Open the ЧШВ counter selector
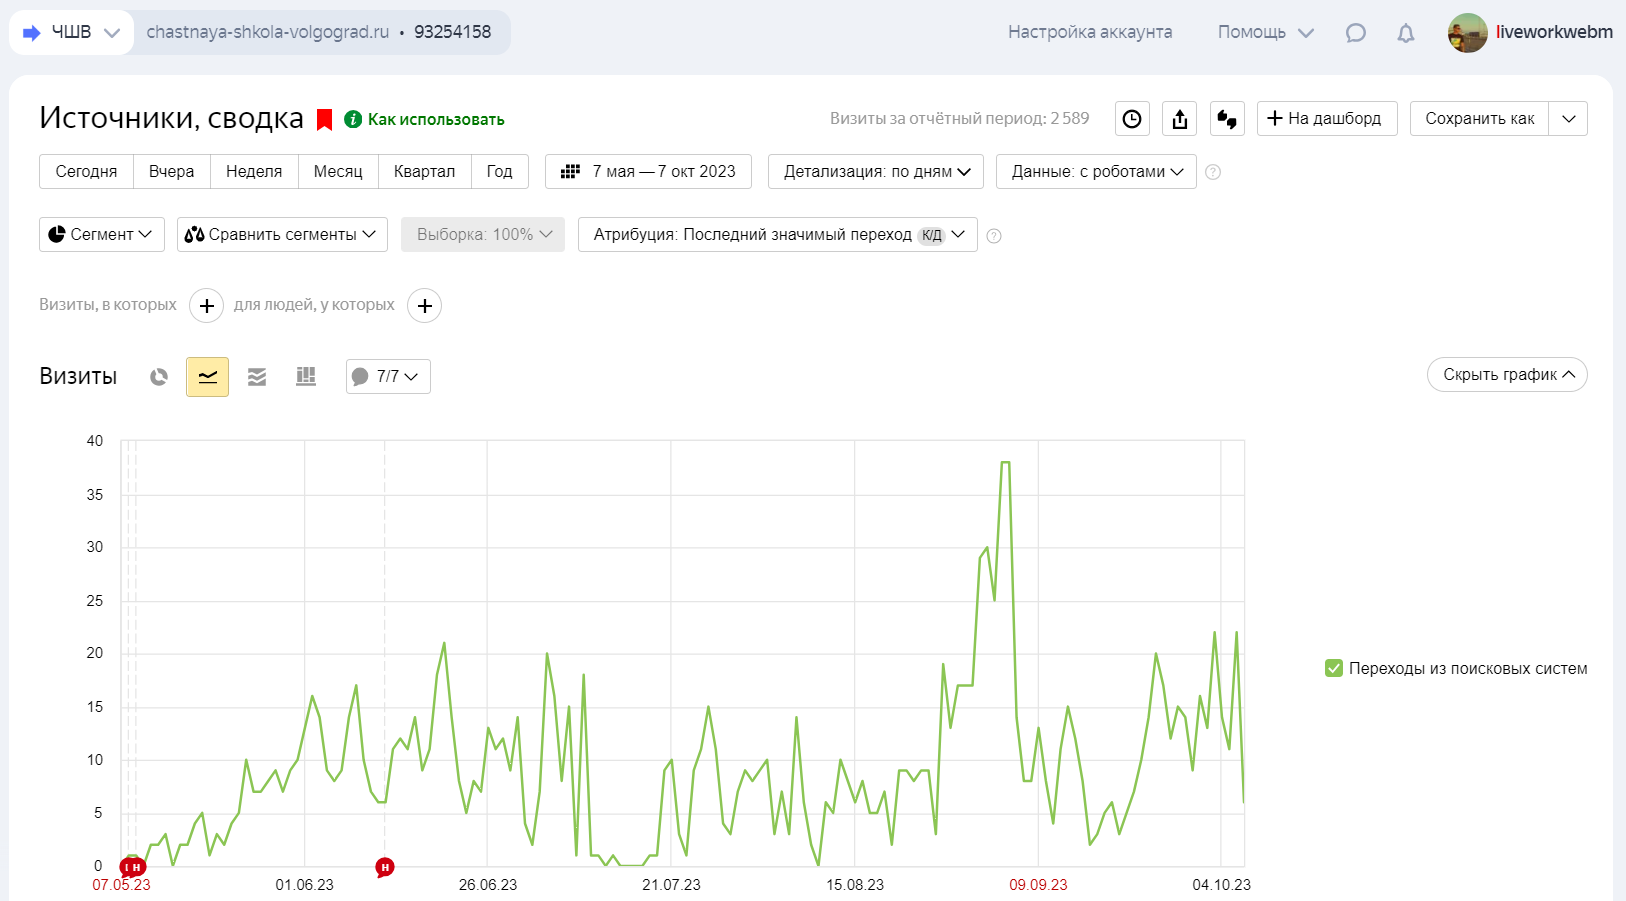The image size is (1626, 901). 71,32
